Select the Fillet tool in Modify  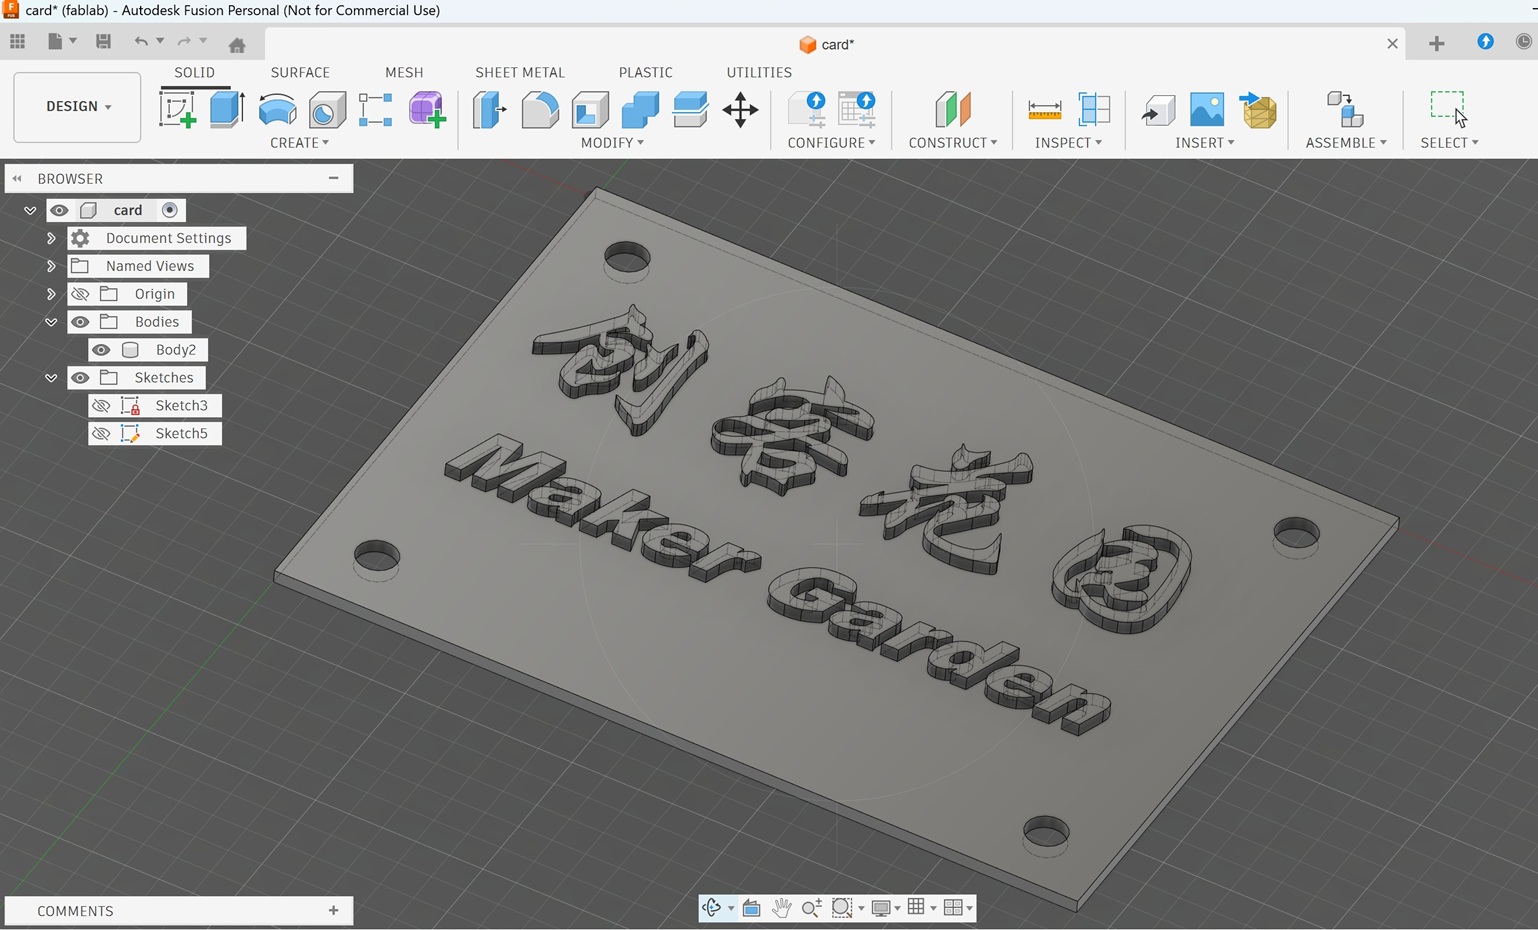click(x=540, y=110)
